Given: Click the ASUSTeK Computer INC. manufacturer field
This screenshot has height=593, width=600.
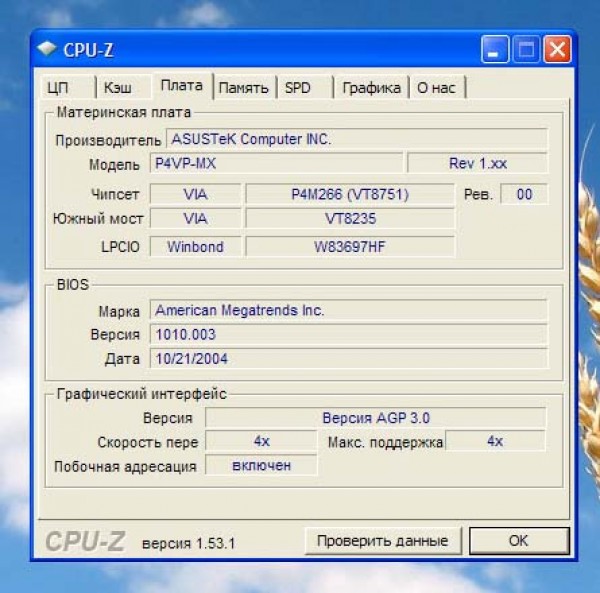Looking at the screenshot, I should coord(357,139).
